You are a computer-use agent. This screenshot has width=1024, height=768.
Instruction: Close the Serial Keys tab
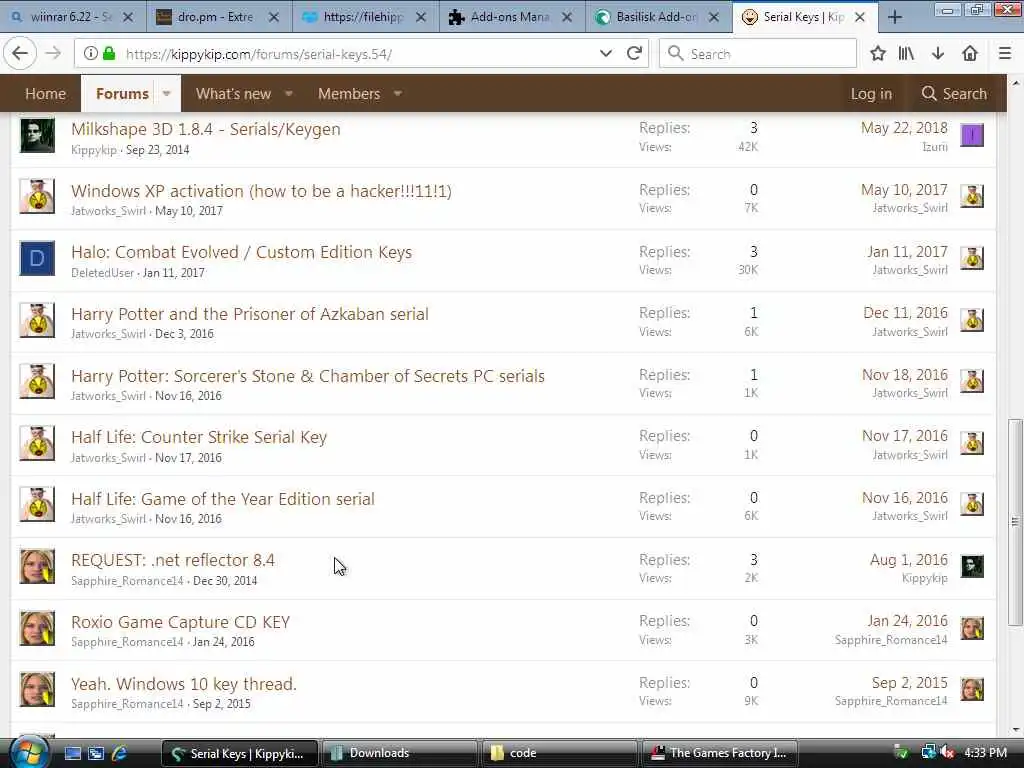point(860,17)
